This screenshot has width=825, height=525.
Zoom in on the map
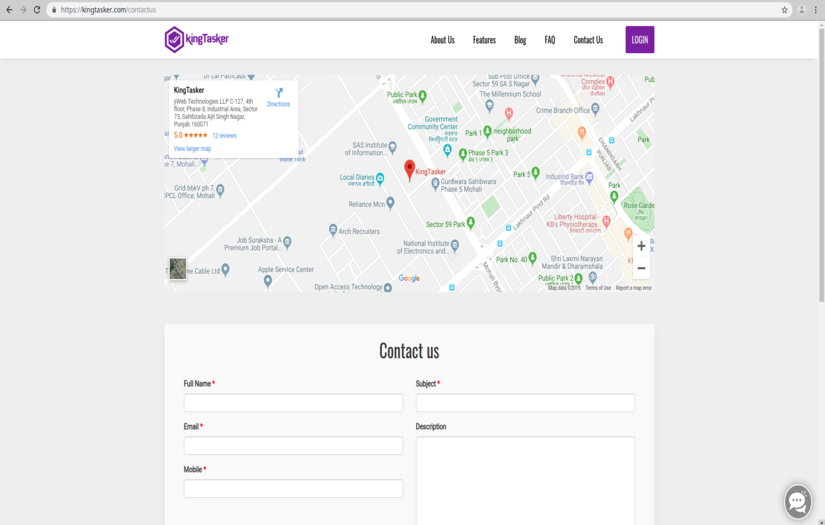point(641,246)
